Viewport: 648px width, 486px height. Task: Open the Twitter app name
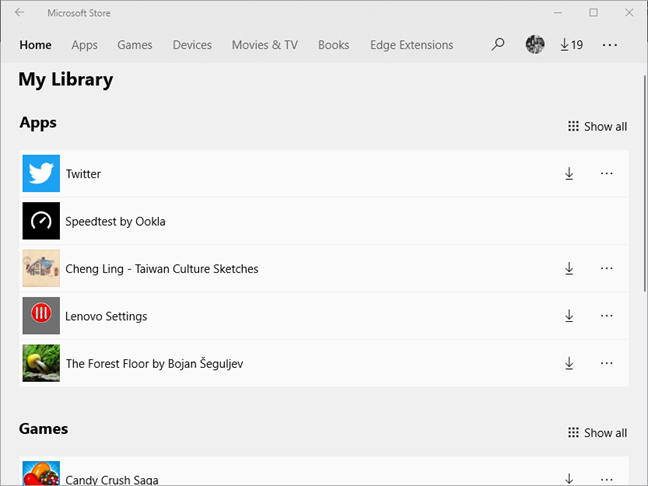(x=83, y=174)
